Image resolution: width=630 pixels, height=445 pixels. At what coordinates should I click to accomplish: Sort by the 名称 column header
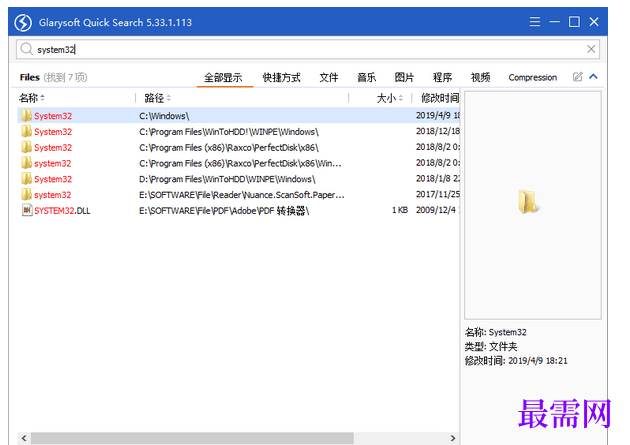(31, 98)
